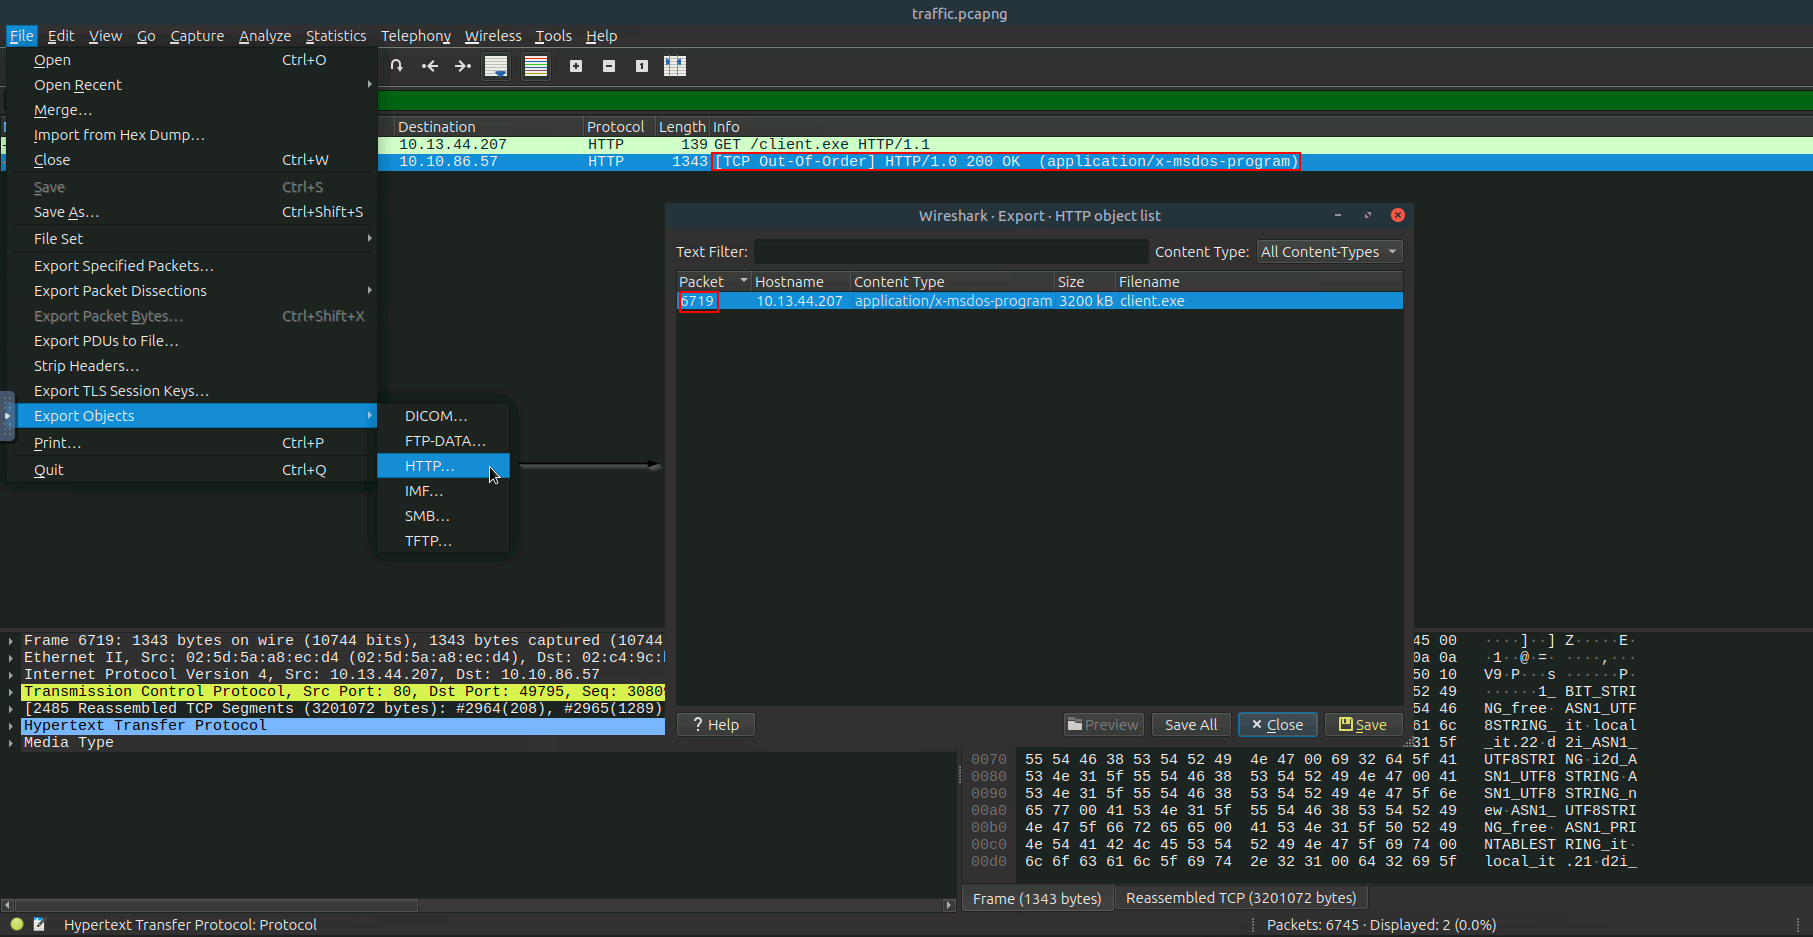The width and height of the screenshot is (1813, 937).
Task: Toggle auto-scroll during live capture
Action: 496,66
